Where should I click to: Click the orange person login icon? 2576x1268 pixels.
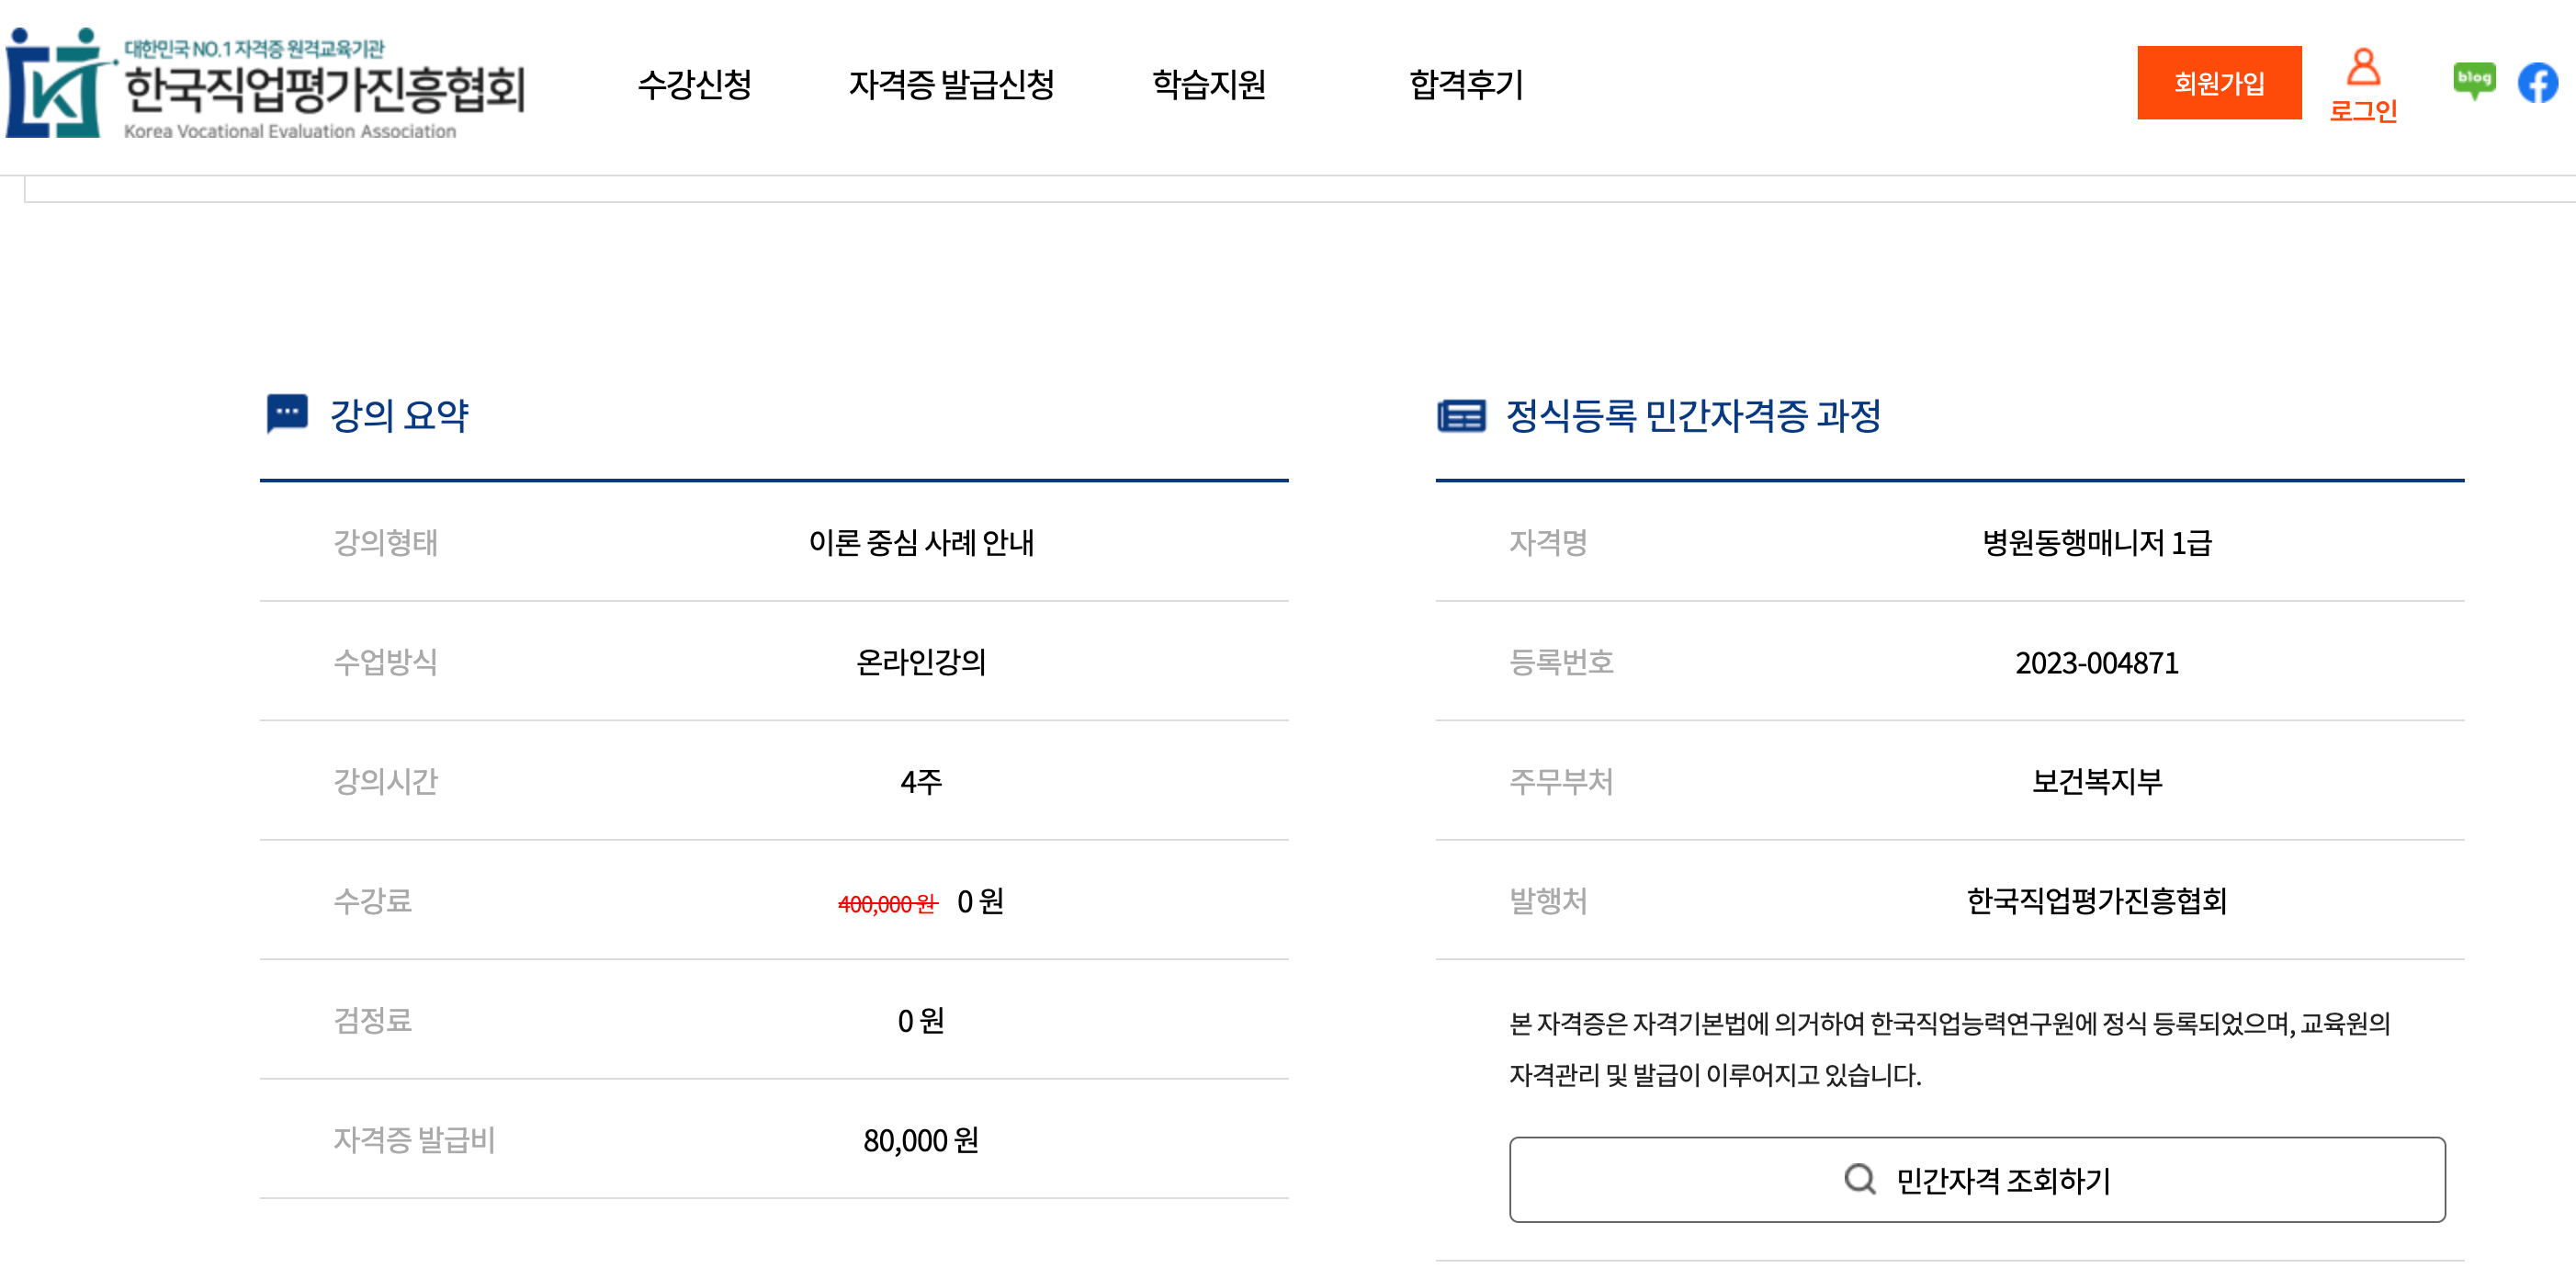2364,68
